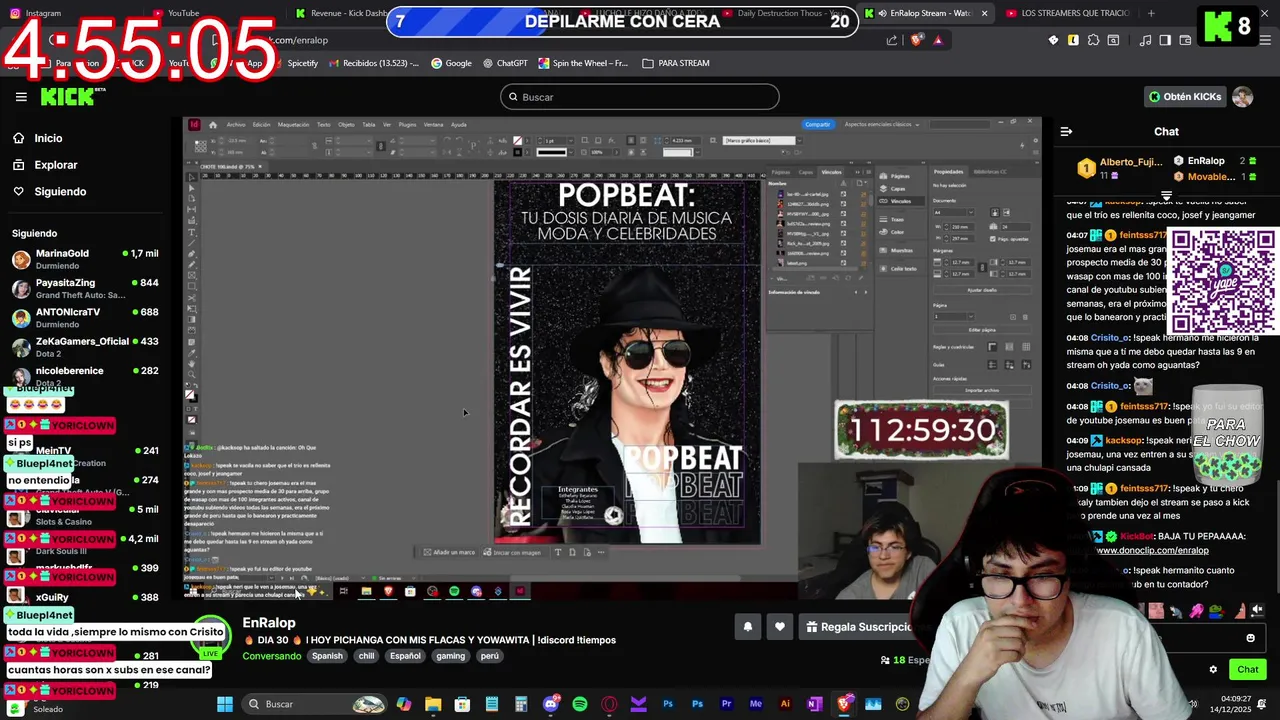This screenshot has height=720, width=1280.
Task: Open the Spicetify bookmark
Action: [295, 63]
